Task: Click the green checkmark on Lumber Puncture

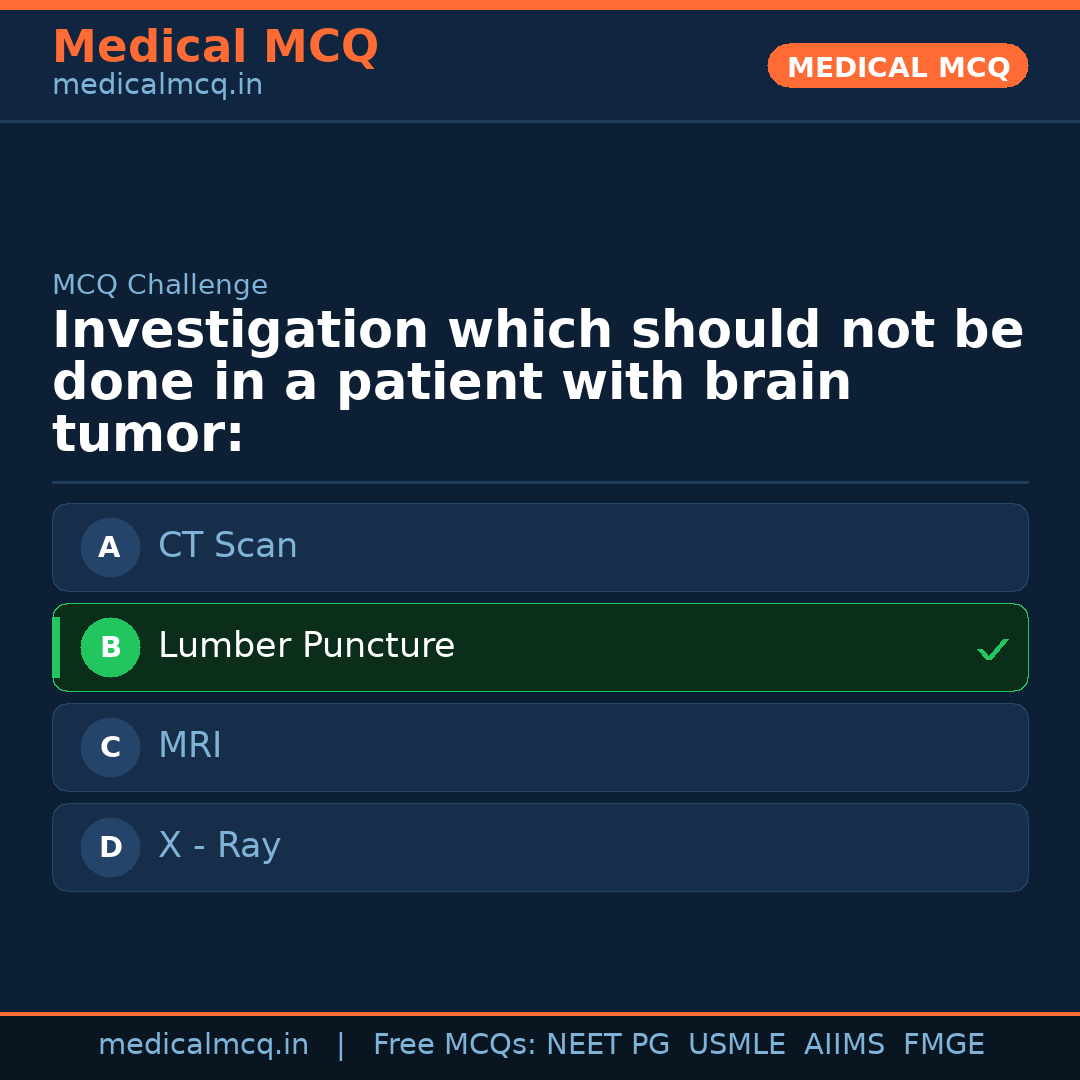Action: click(x=992, y=649)
